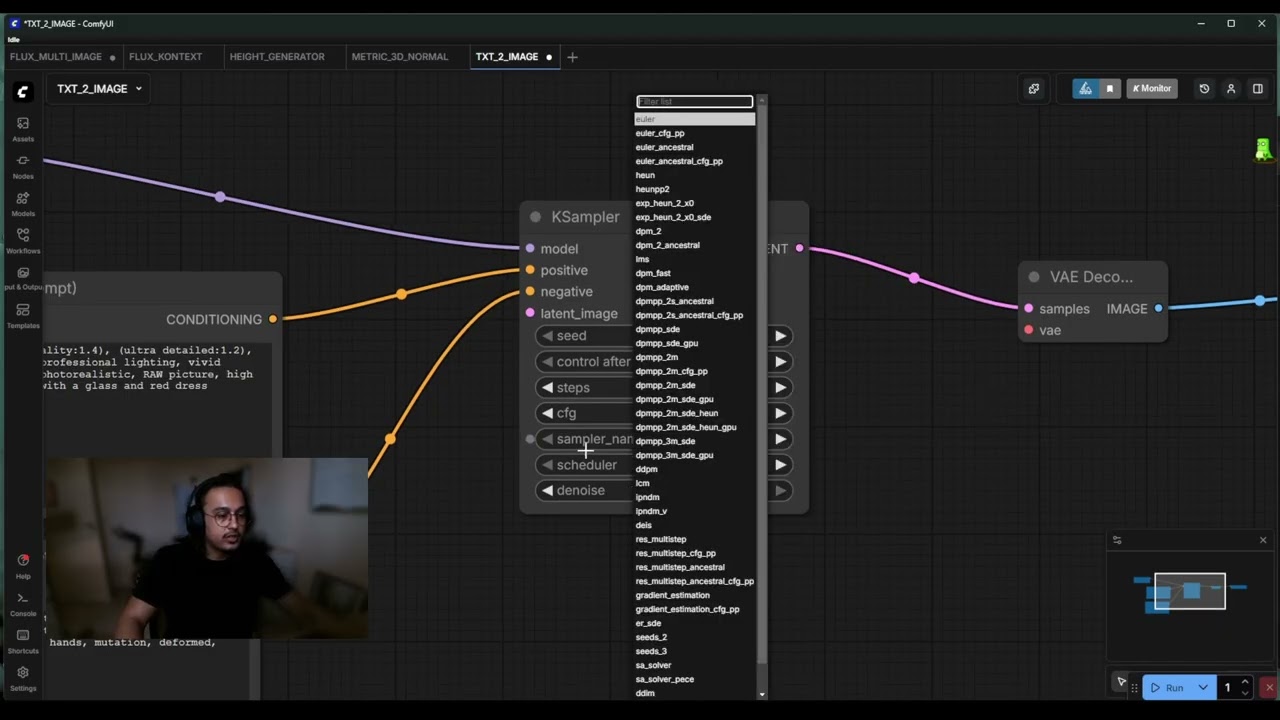The width and height of the screenshot is (1280, 720).
Task: Open minimap settings sliders icon
Action: pyautogui.click(x=1117, y=540)
